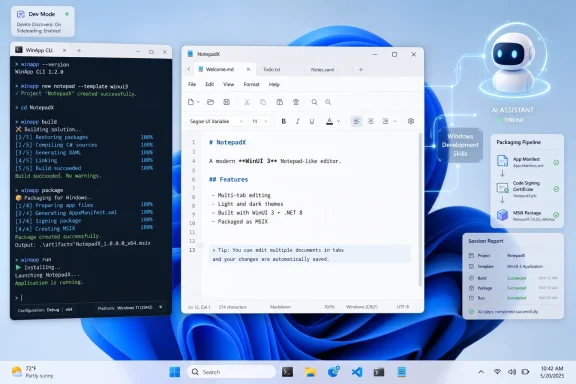Toggle italic formatting in NotepadX
Image resolution: width=576 pixels, height=384 pixels.
[298, 121]
